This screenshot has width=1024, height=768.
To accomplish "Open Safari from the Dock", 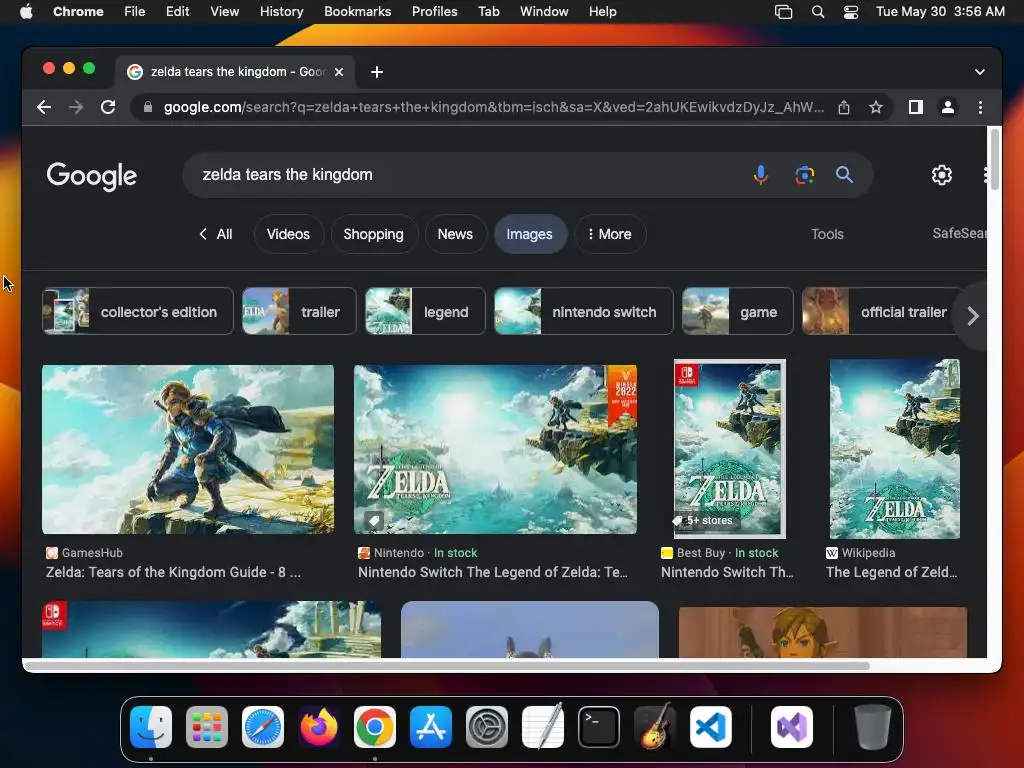I will (x=263, y=727).
